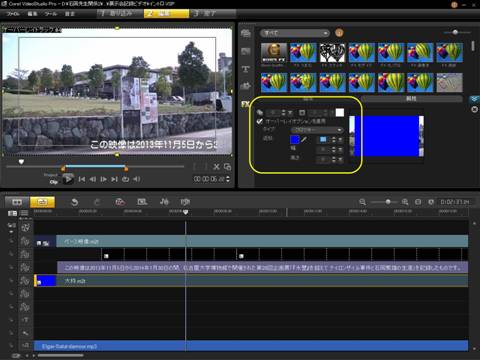This screenshot has height=360, width=480.
Task: Click the Redo arrow in timeline toolbar
Action: pyautogui.click(x=97, y=202)
